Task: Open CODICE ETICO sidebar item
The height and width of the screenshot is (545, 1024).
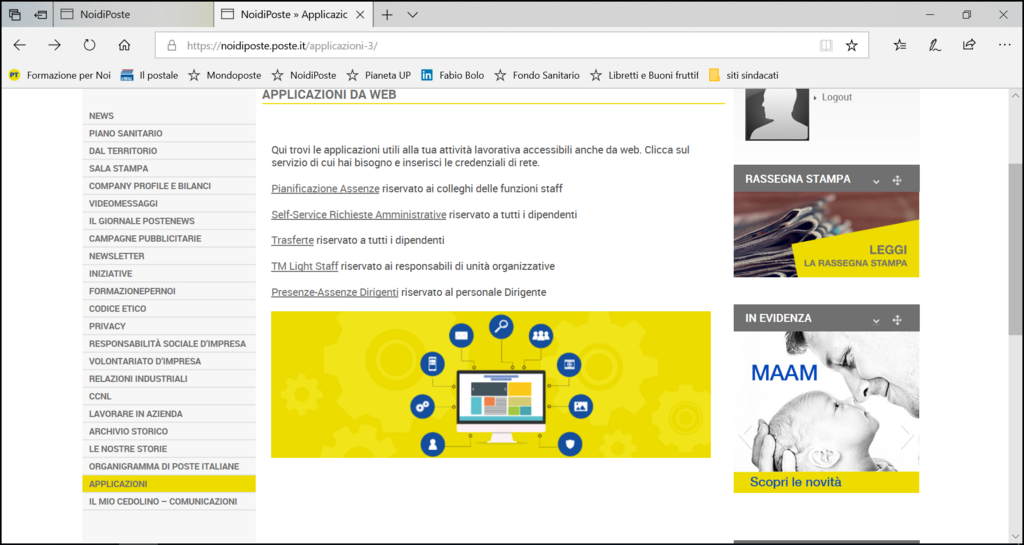Action: (168, 309)
